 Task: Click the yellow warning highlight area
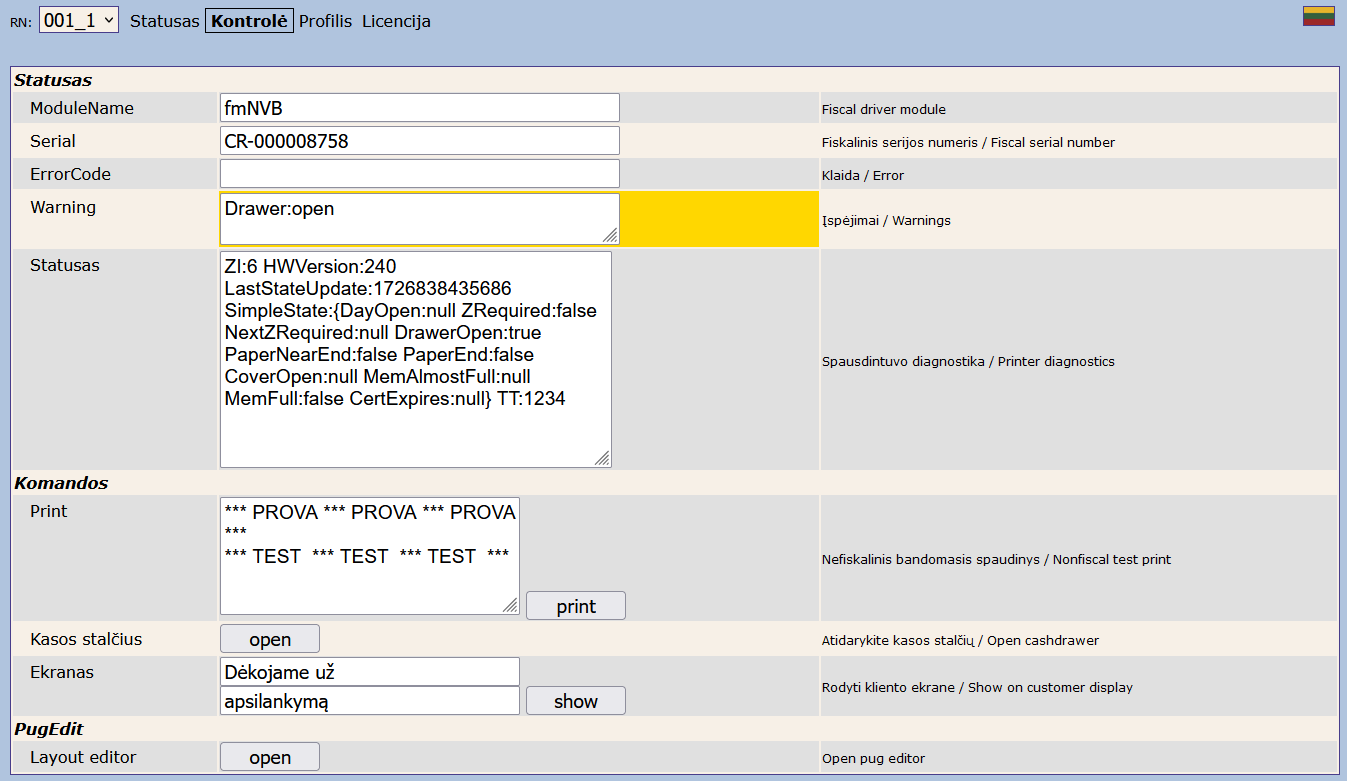pos(719,219)
